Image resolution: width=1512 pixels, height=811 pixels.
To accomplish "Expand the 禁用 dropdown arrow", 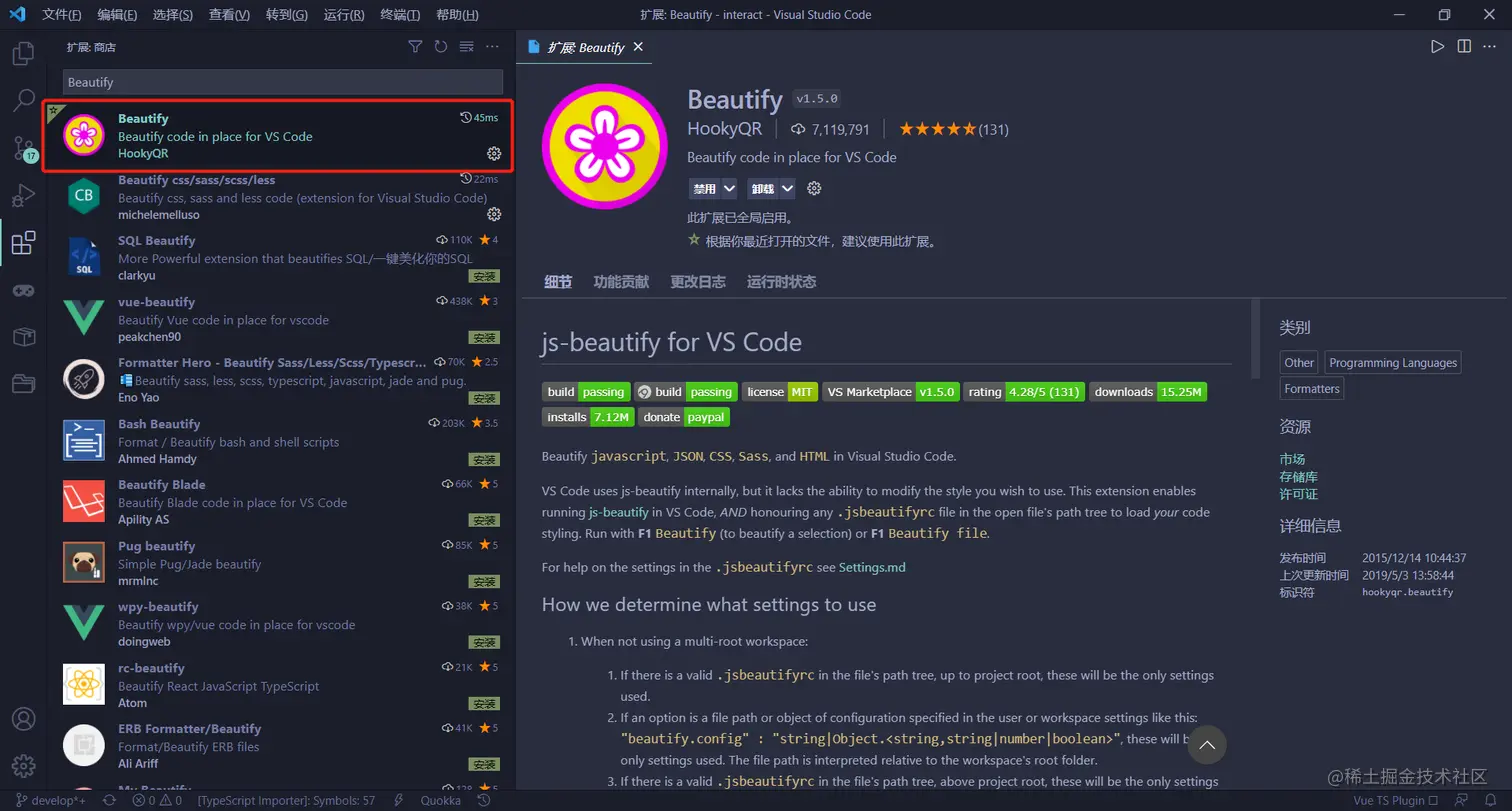I will click(729, 188).
